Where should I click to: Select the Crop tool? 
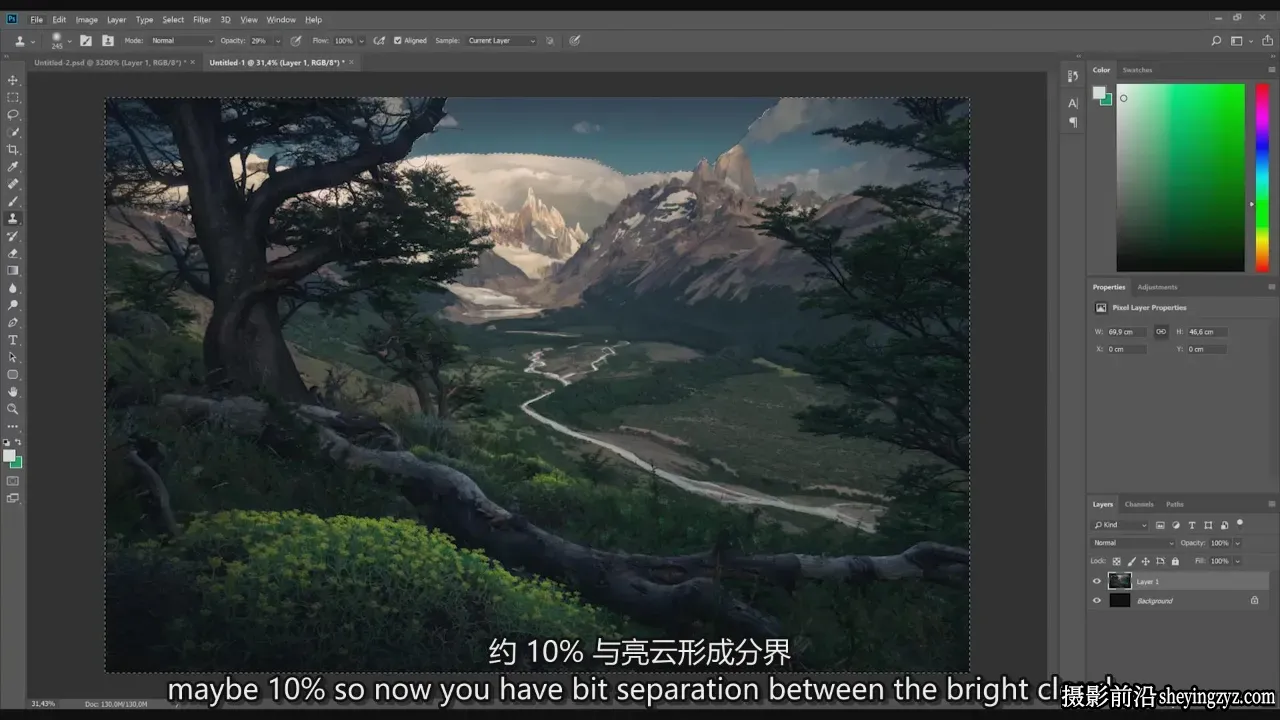[x=13, y=149]
